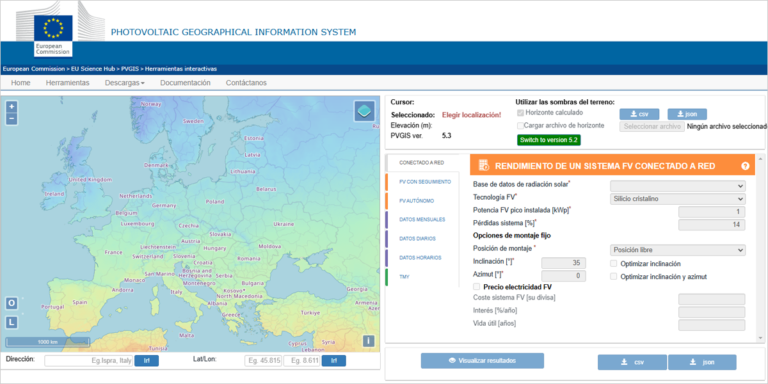
Task: Select the DATOS MENSUALES tab
Action: [x=423, y=219]
